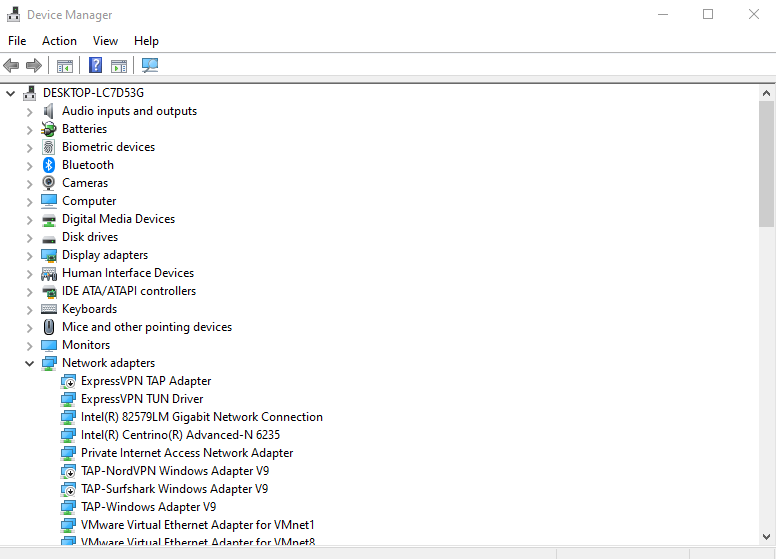This screenshot has height=559, width=776.
Task: Scan for hardware changes toolbar icon
Action: click(x=149, y=65)
